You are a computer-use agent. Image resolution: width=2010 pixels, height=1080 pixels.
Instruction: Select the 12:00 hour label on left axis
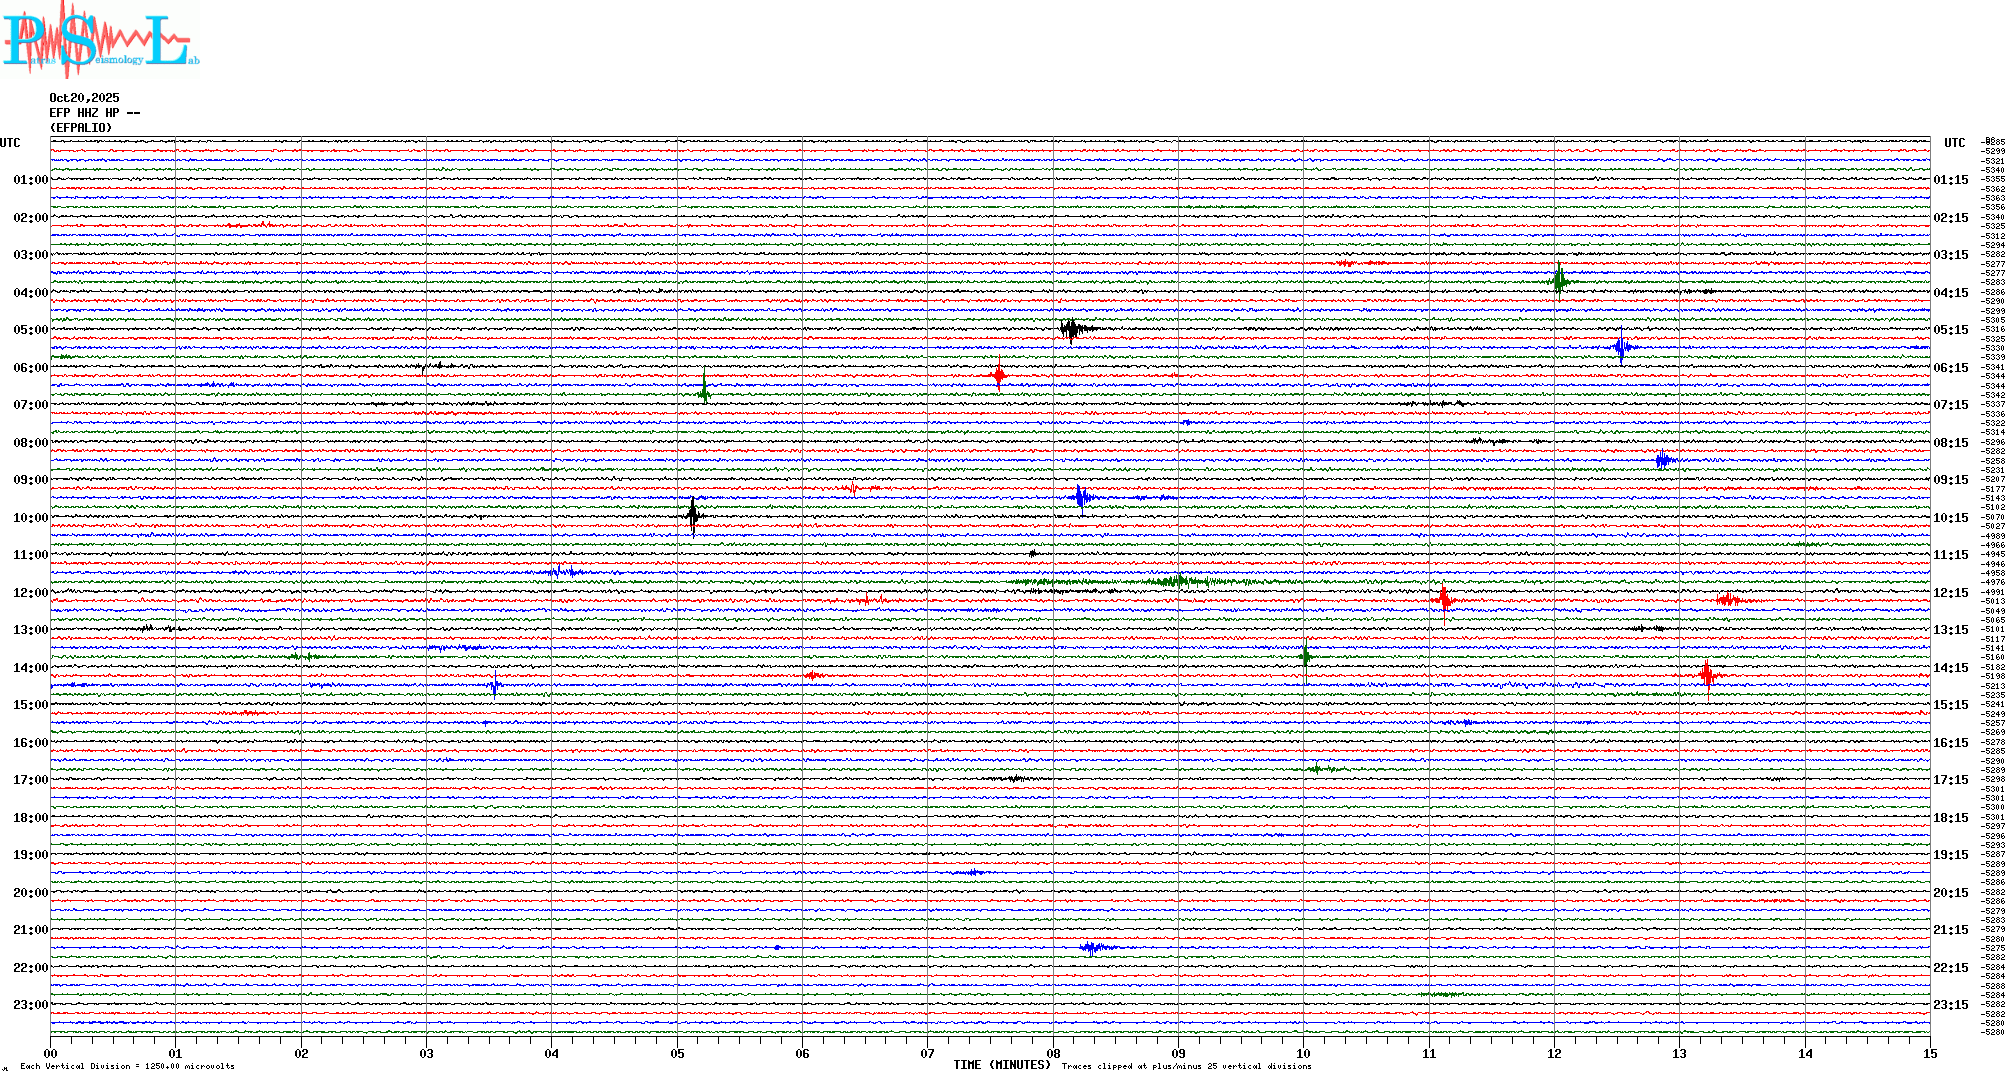tap(30, 593)
